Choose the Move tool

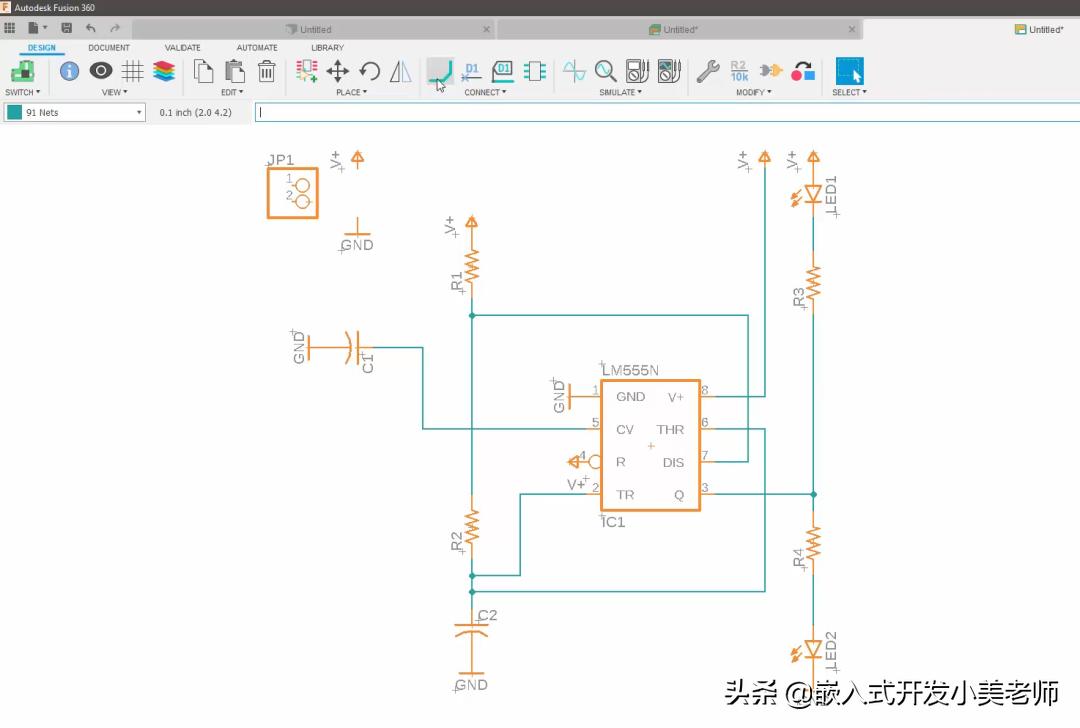[x=338, y=71]
